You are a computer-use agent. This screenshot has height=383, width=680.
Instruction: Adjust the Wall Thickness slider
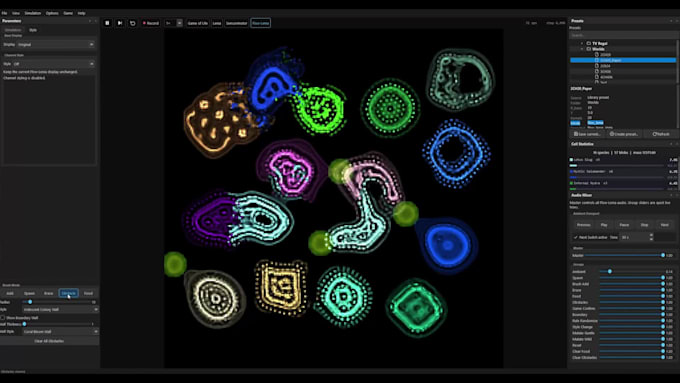click(56, 324)
